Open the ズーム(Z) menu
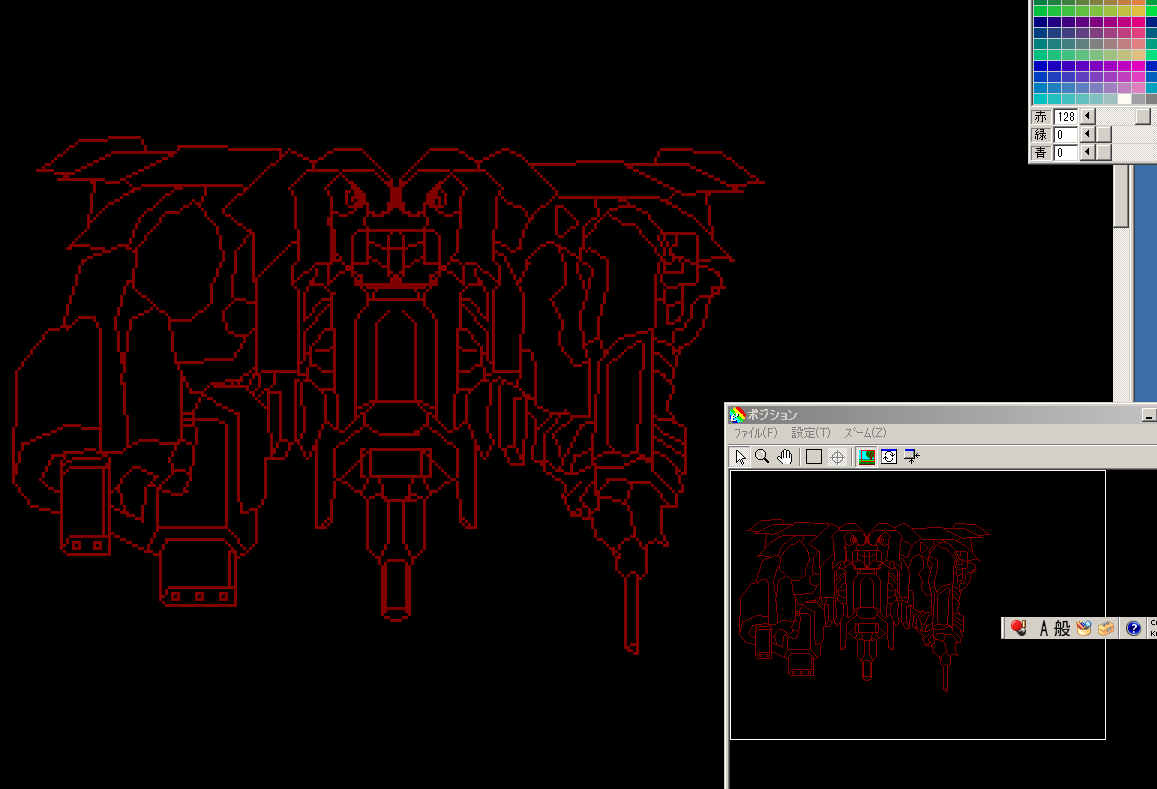1157x789 pixels. click(x=865, y=433)
